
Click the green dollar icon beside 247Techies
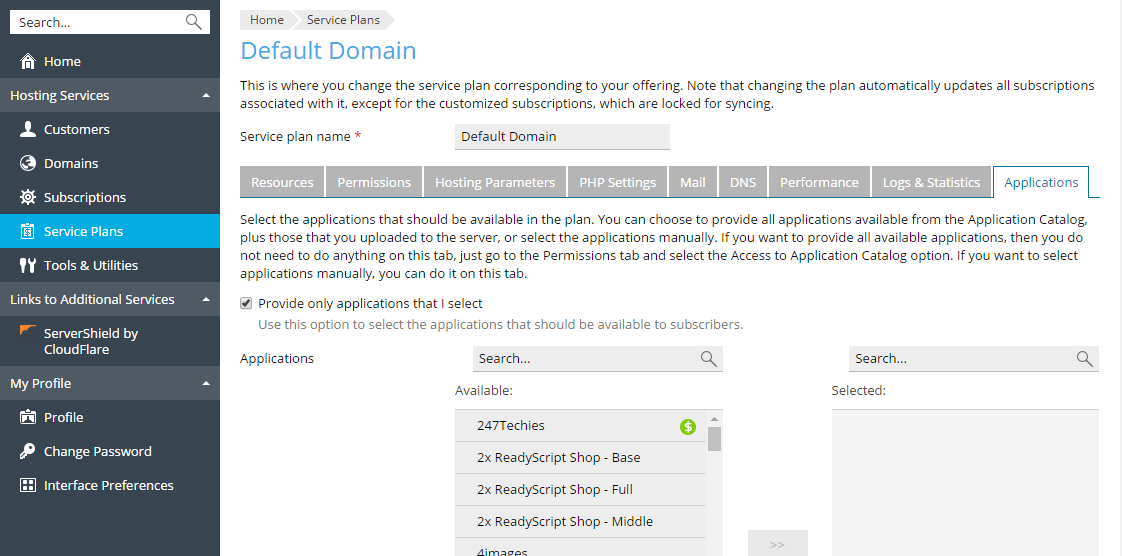[x=688, y=426]
